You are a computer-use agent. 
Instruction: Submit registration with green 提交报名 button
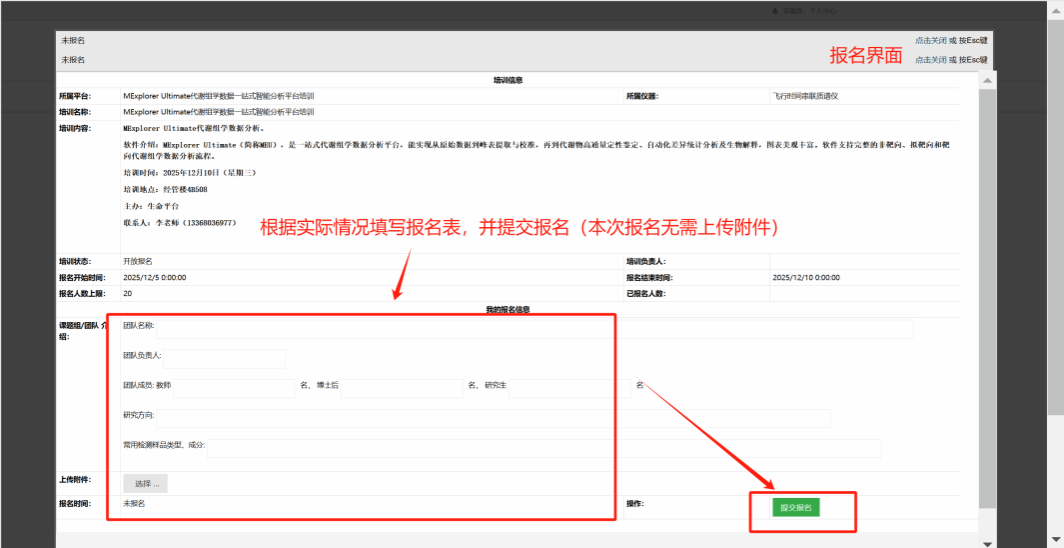coord(796,507)
